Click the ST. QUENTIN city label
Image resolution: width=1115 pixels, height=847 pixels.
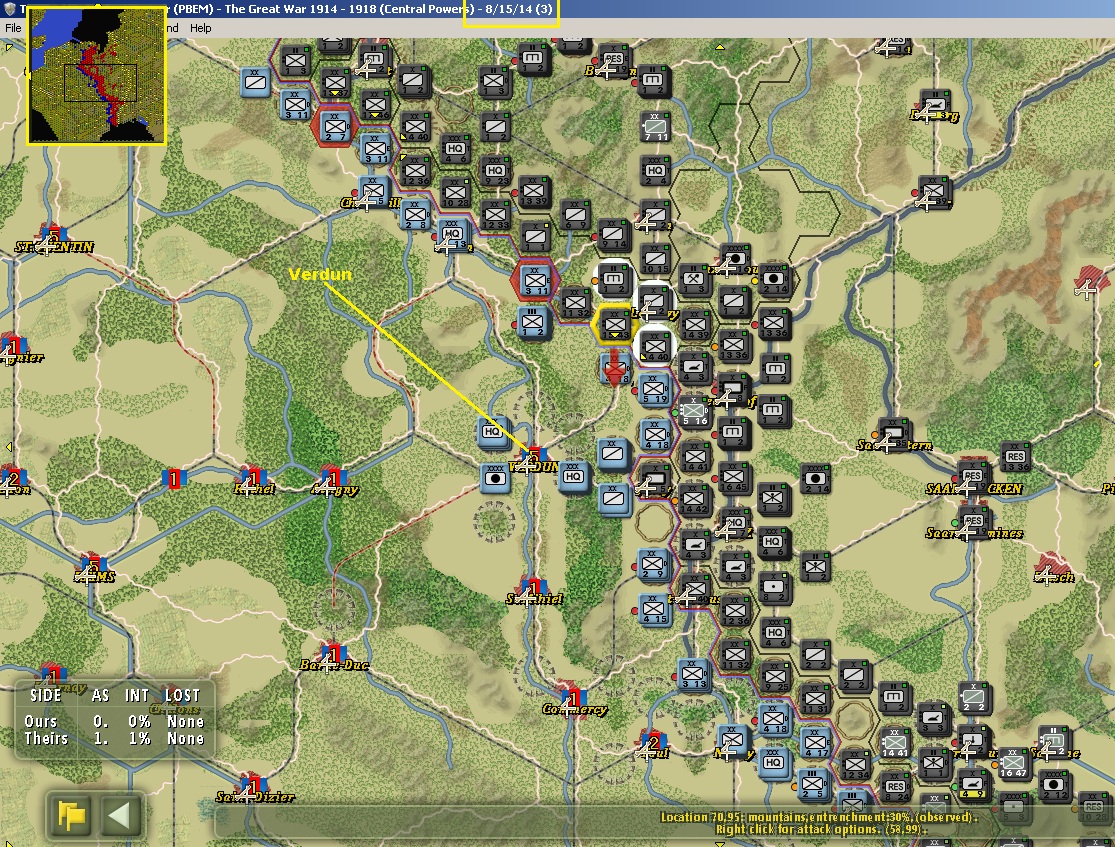coord(54,247)
